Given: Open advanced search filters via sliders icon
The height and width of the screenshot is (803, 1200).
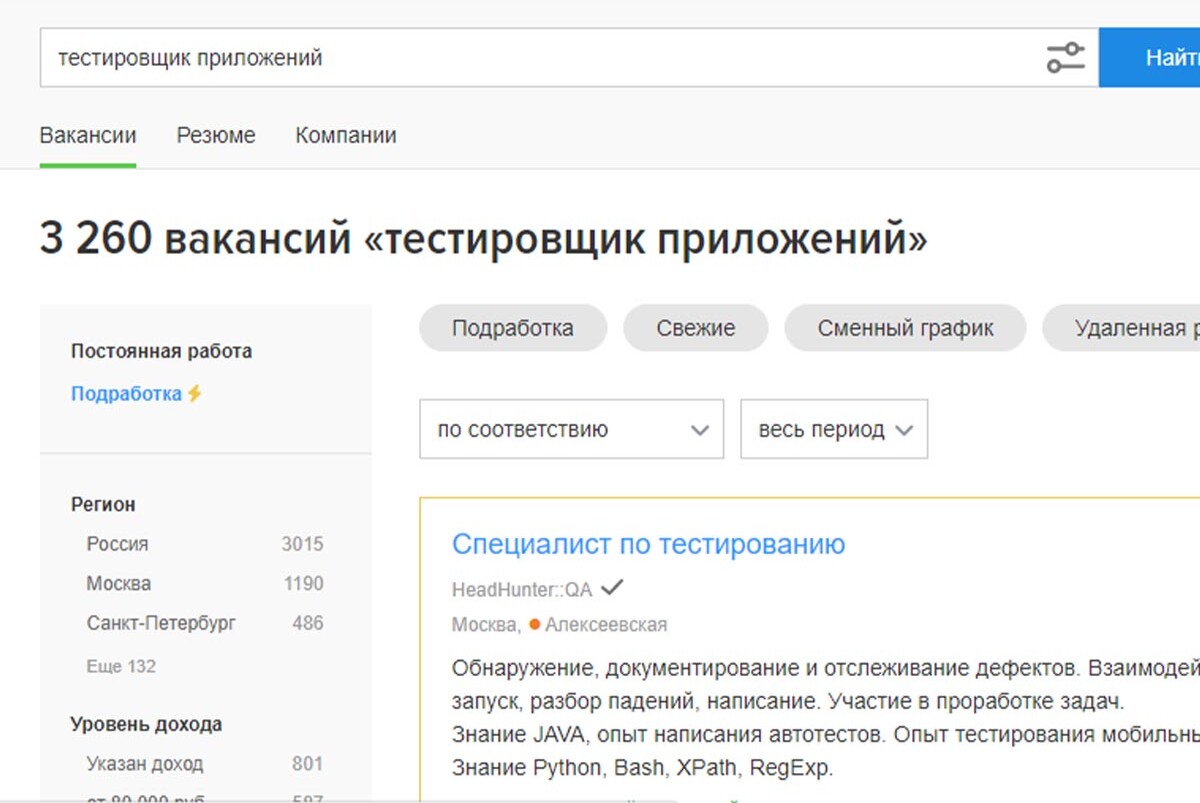Looking at the screenshot, I should point(1066,57).
